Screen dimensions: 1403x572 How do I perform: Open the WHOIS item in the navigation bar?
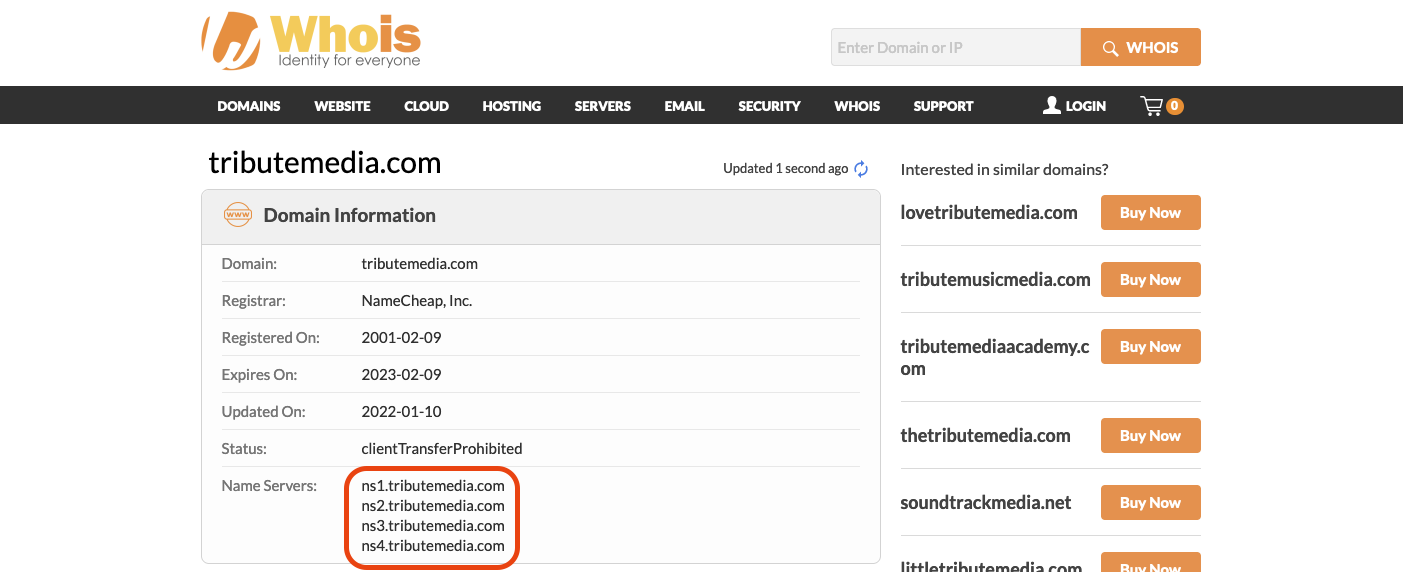tap(857, 106)
